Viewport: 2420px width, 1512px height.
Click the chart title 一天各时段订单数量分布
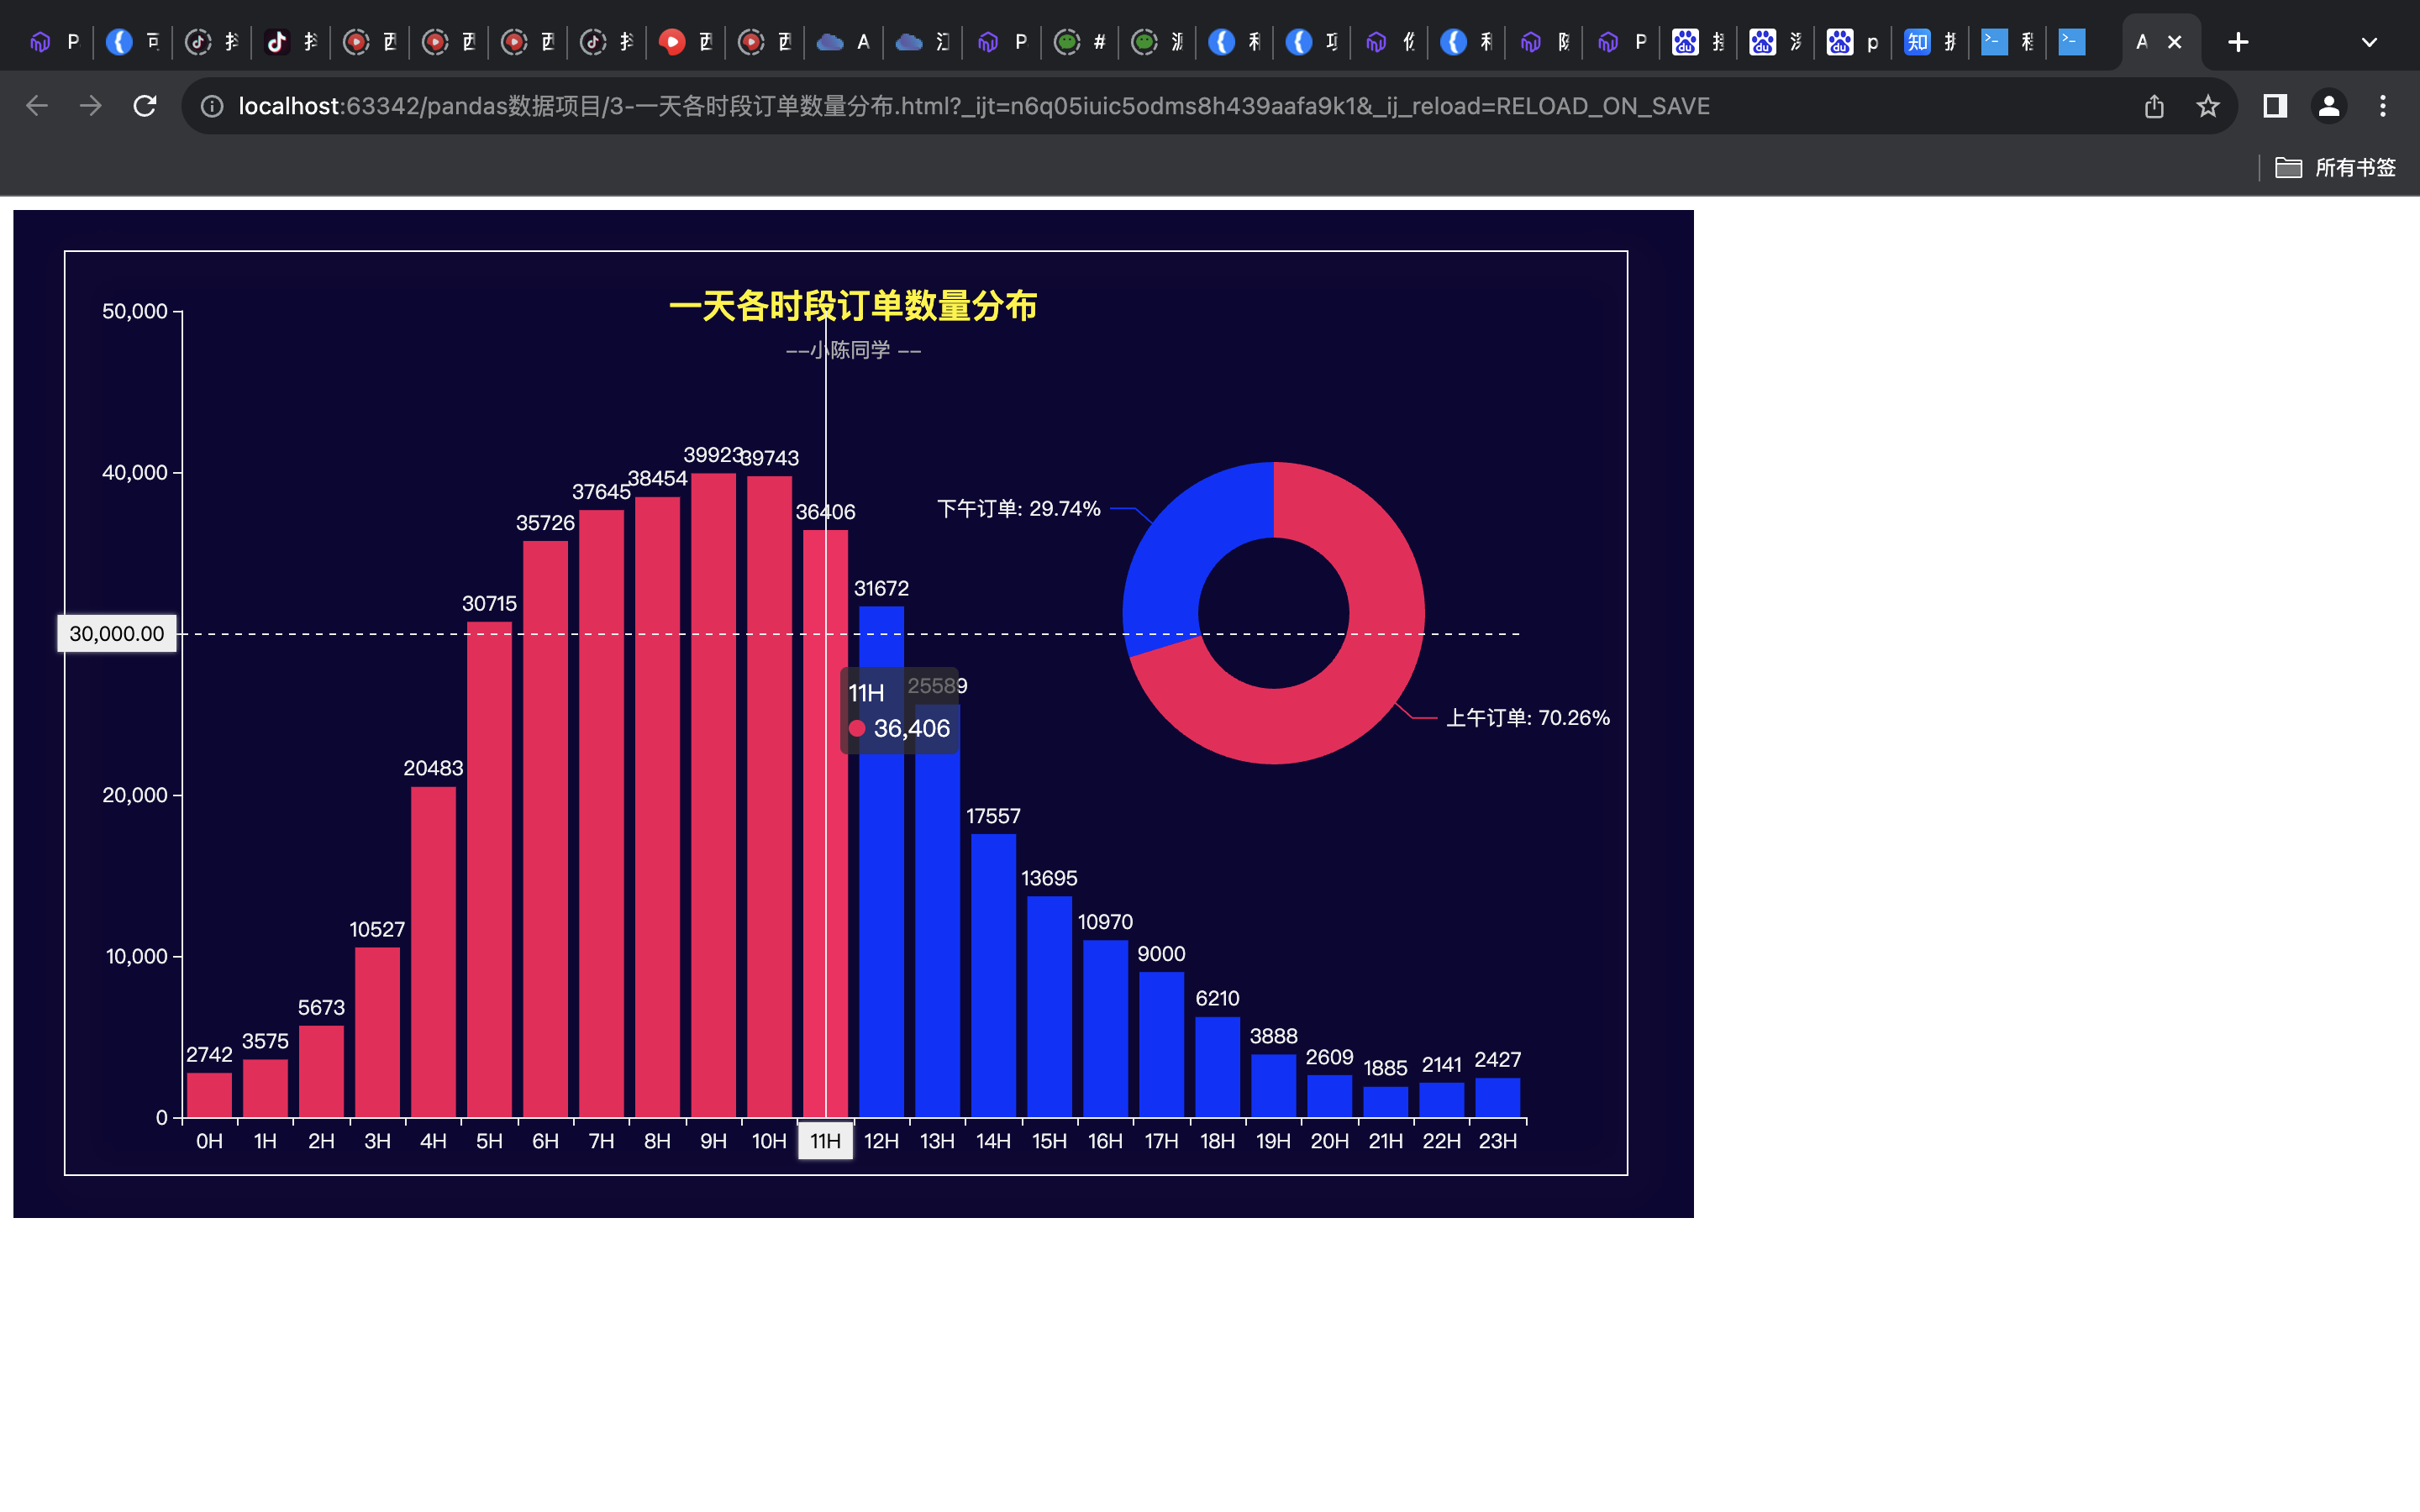[853, 305]
